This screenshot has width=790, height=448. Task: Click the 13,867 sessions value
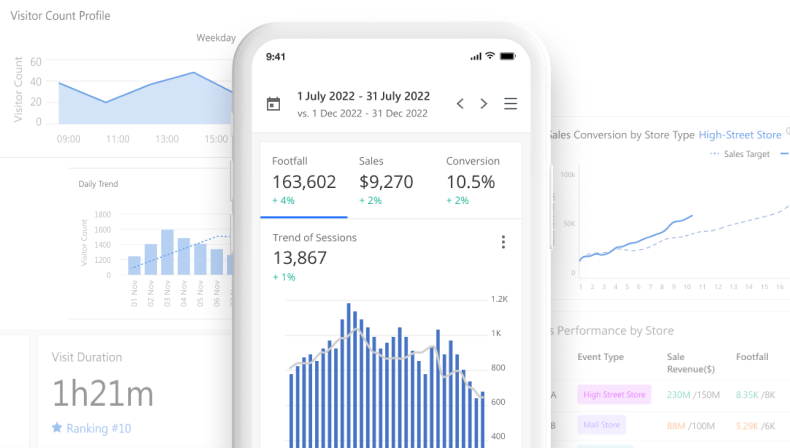300,258
